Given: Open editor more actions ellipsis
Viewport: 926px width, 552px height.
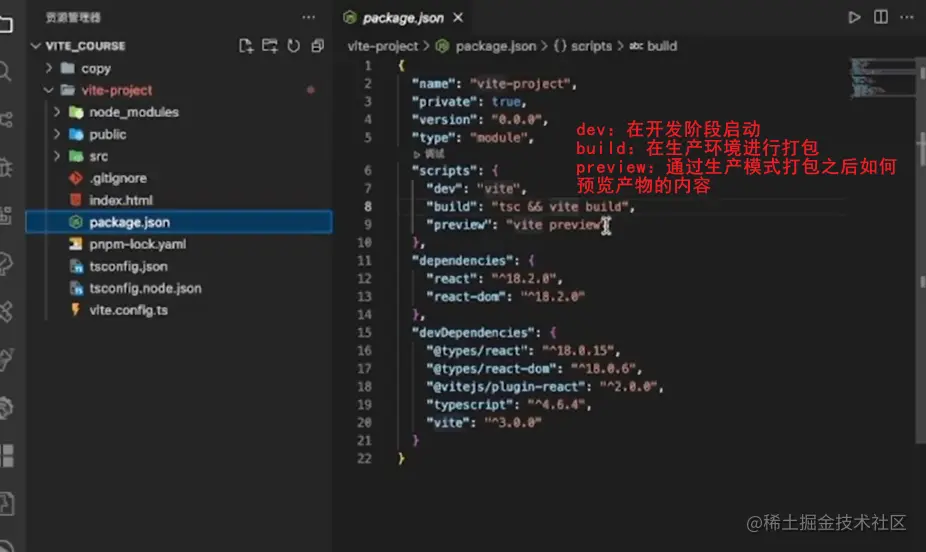Looking at the screenshot, I should coord(907,17).
